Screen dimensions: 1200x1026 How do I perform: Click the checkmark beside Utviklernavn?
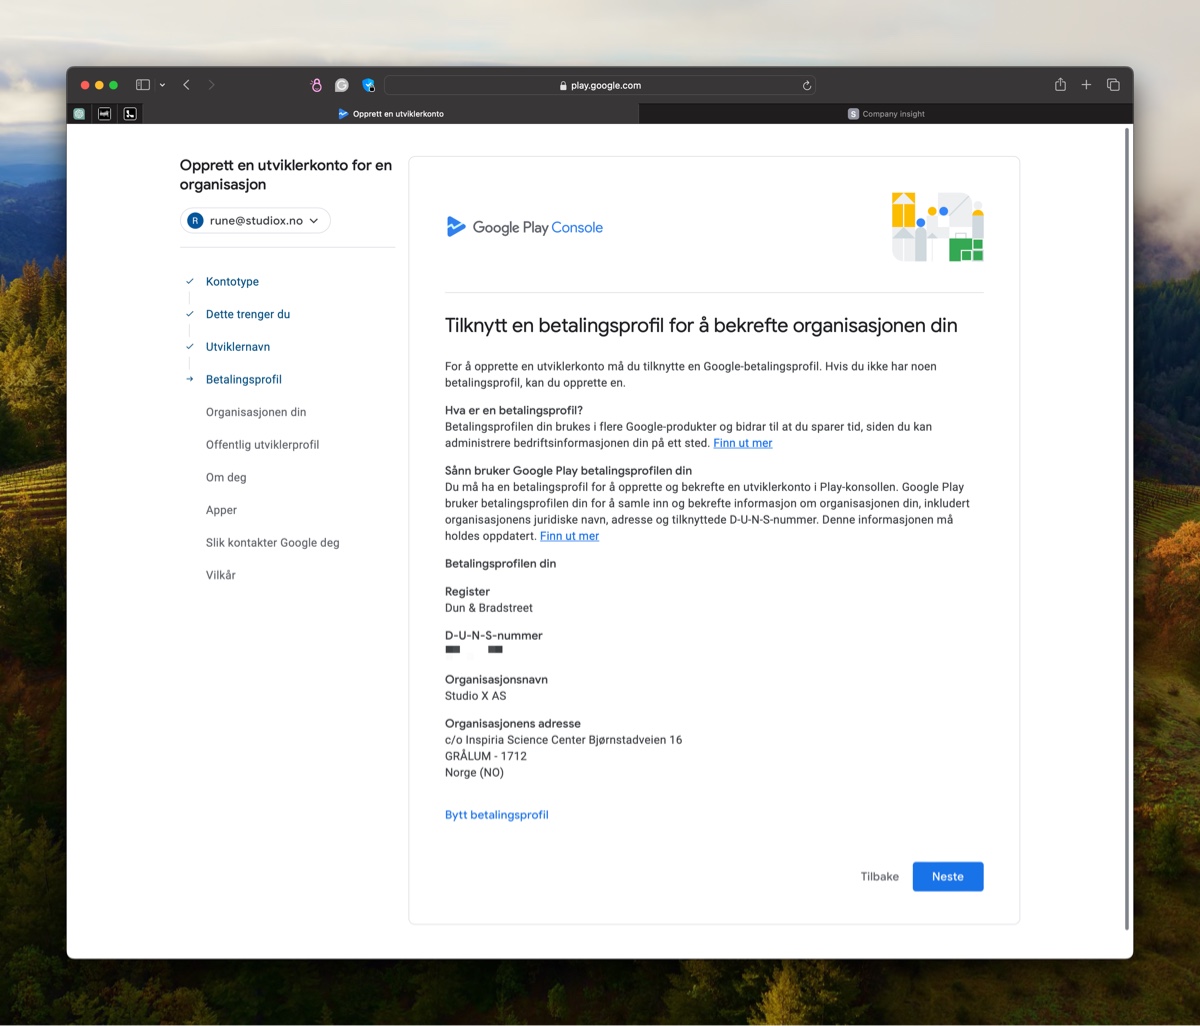coord(189,347)
